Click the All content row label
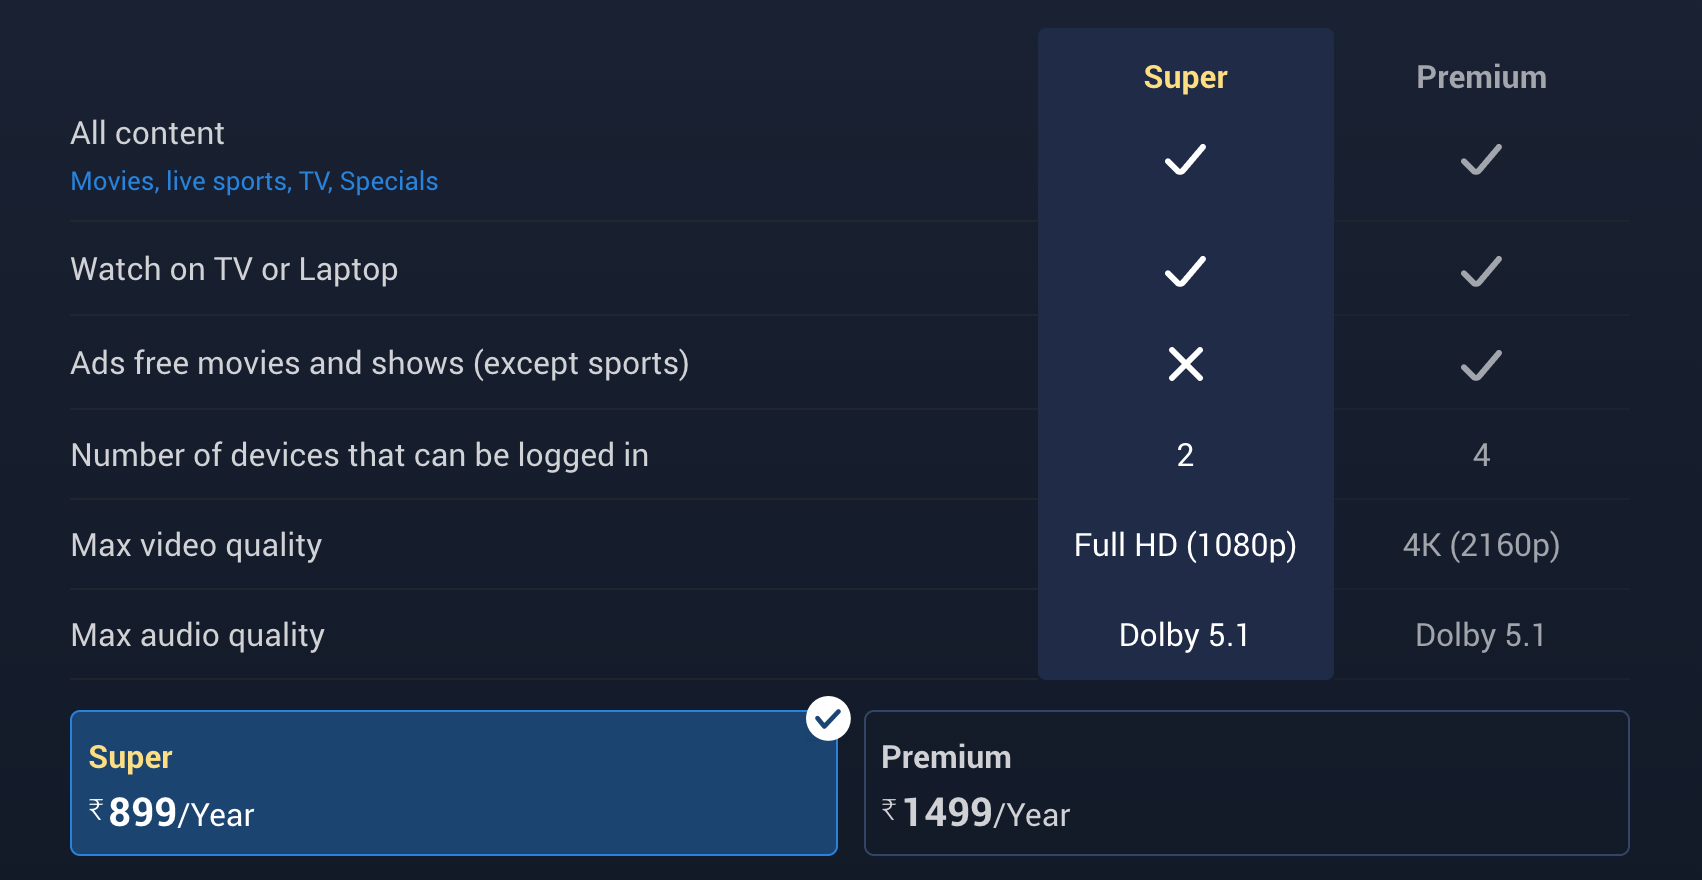This screenshot has width=1702, height=880. point(147,133)
